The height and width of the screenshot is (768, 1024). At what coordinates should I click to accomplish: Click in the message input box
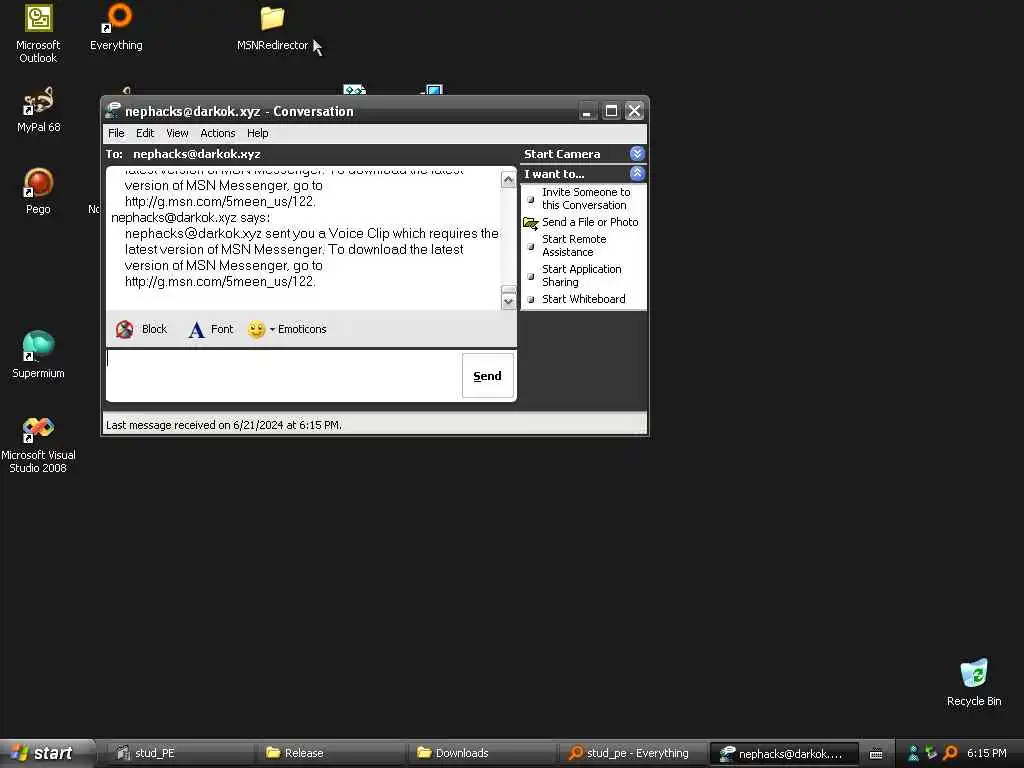(x=284, y=376)
